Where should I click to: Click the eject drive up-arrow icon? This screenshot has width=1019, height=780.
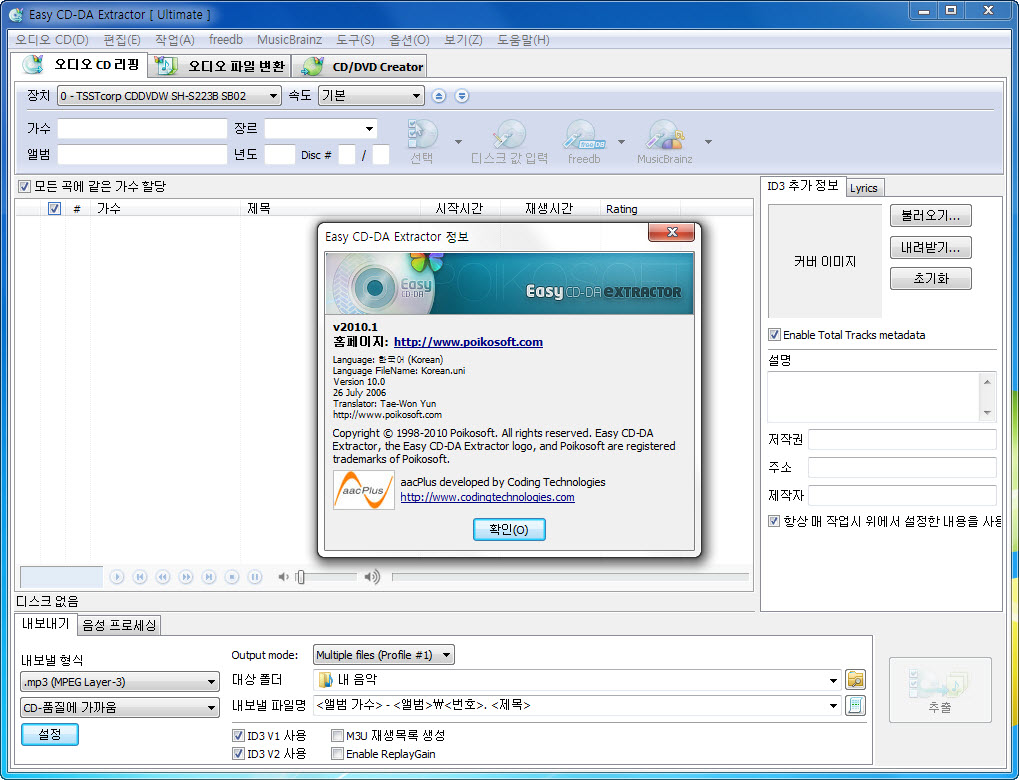(x=439, y=96)
